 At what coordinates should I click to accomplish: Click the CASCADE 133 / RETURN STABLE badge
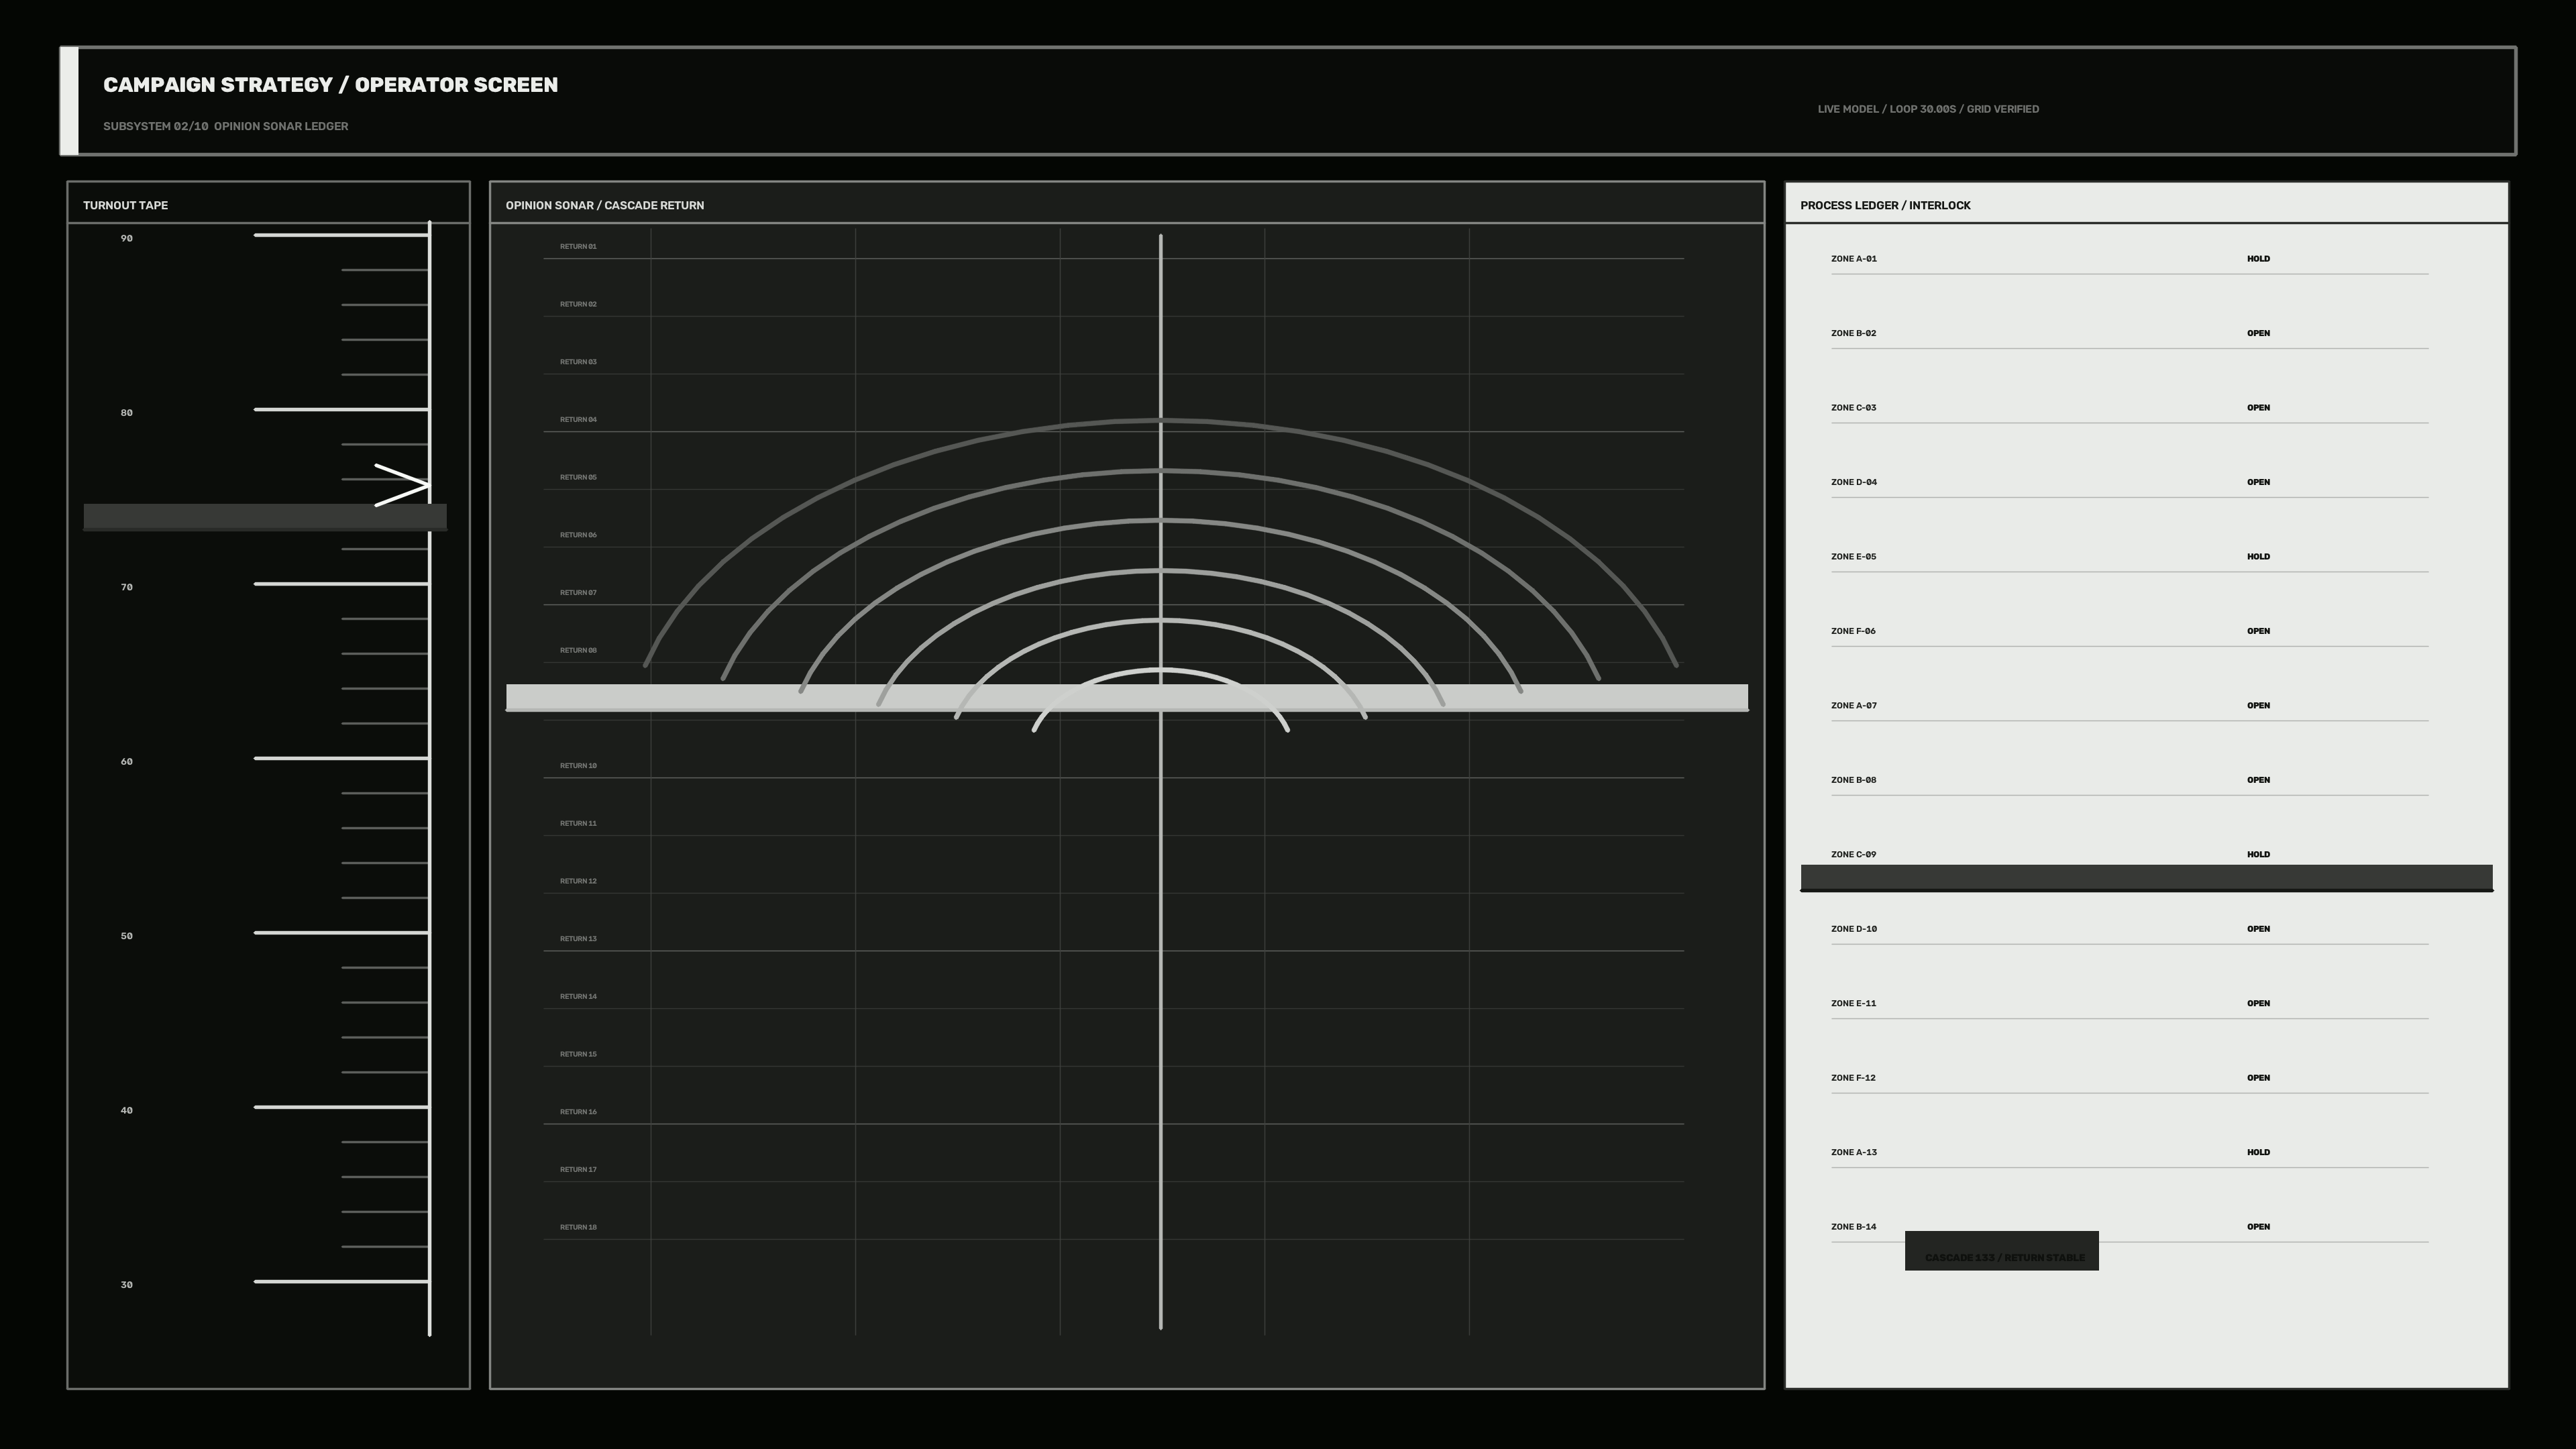click(x=2002, y=1251)
